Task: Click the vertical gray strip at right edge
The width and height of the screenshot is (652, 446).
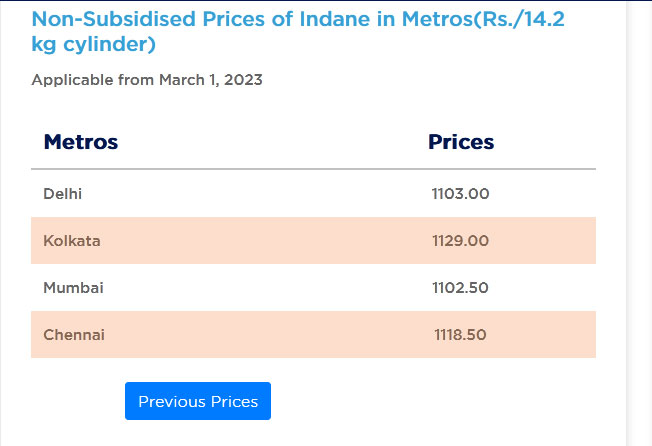Action: (x=633, y=223)
